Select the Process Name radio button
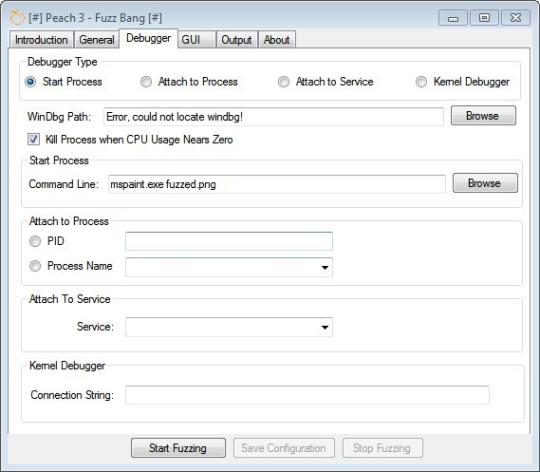This screenshot has height=472, width=540. point(35,266)
